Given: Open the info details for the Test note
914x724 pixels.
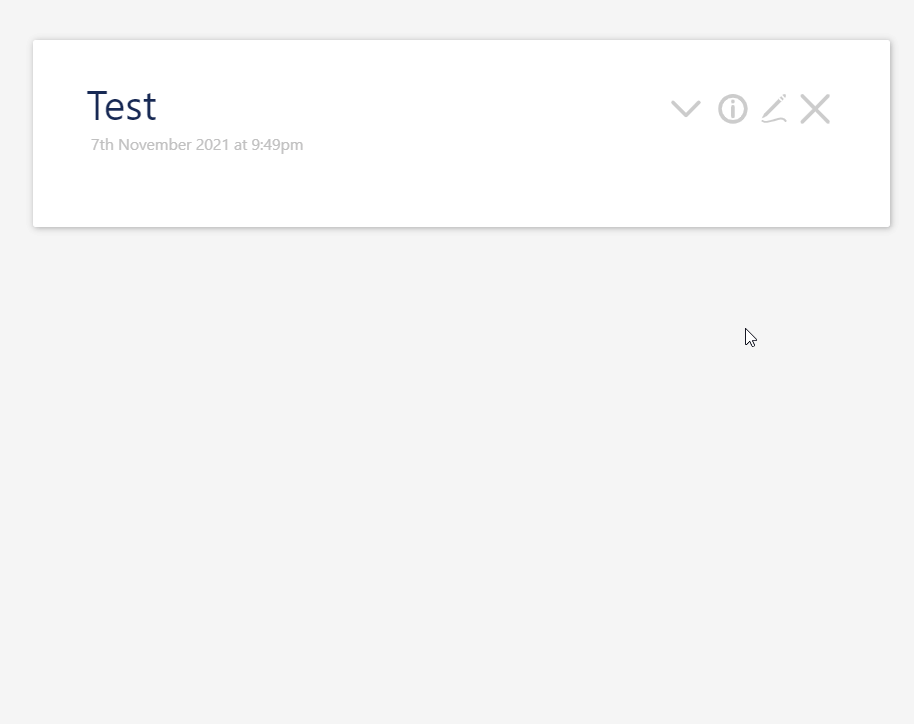Looking at the screenshot, I should pyautogui.click(x=733, y=109).
